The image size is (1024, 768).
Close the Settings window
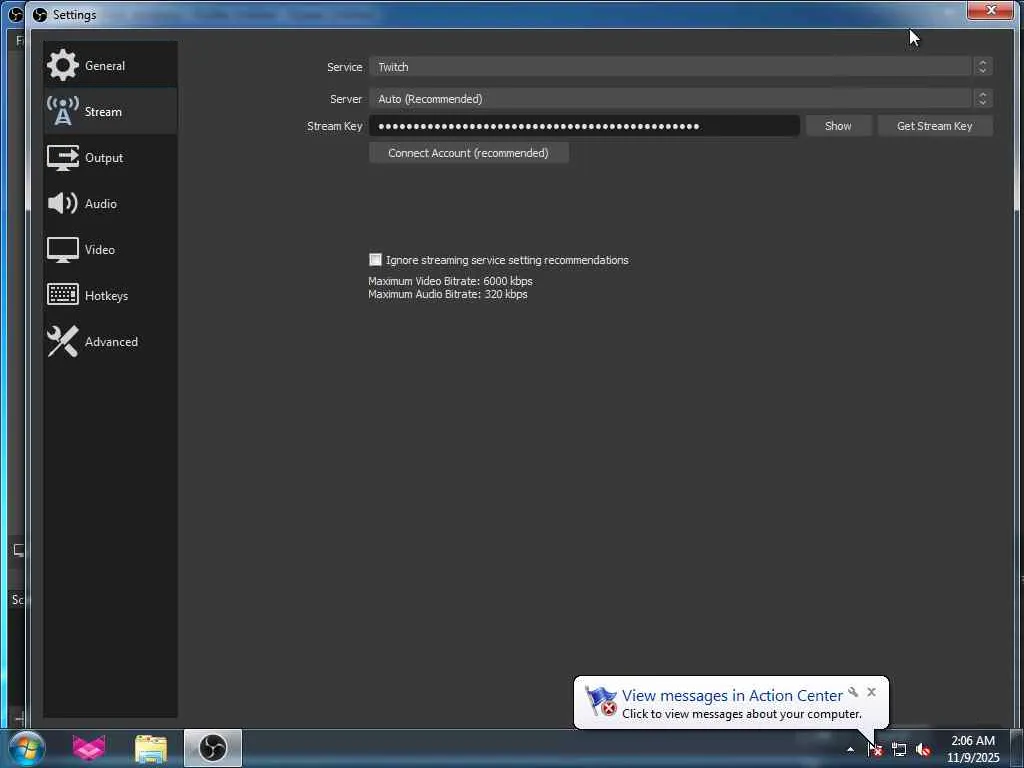click(990, 10)
